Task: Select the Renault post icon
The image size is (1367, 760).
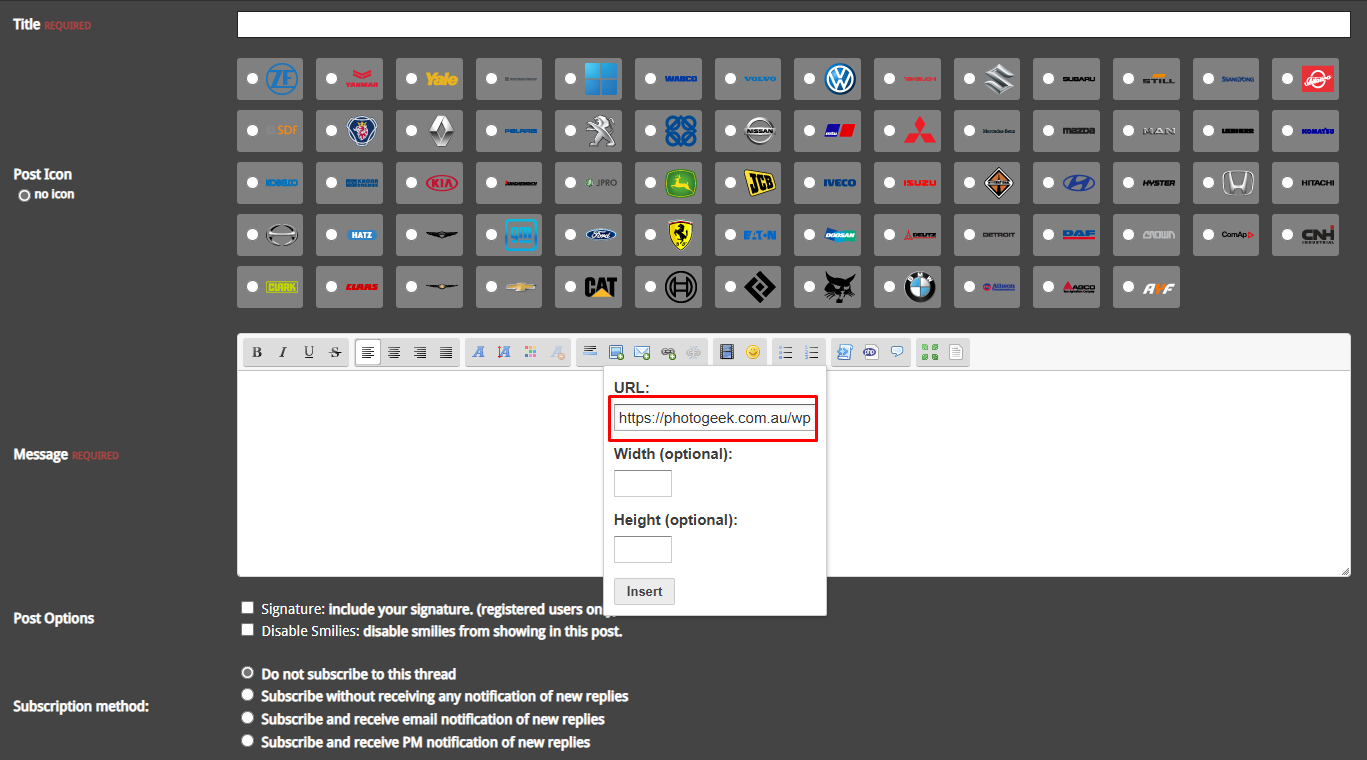Action: (x=411, y=131)
